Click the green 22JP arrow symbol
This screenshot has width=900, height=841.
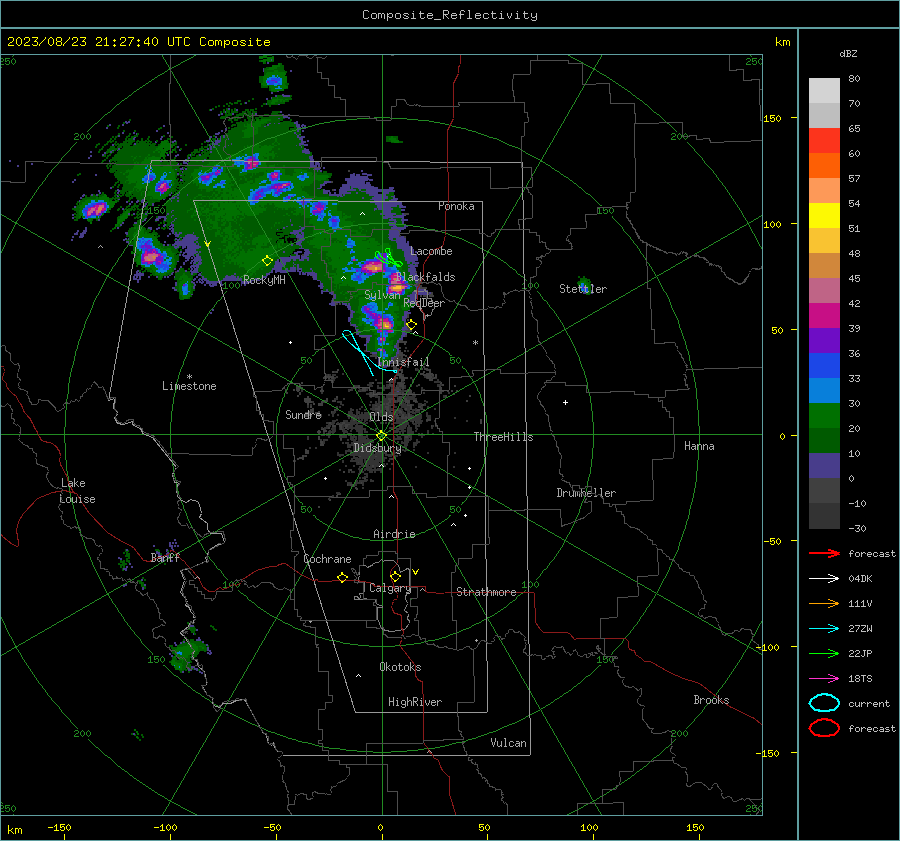tap(824, 653)
